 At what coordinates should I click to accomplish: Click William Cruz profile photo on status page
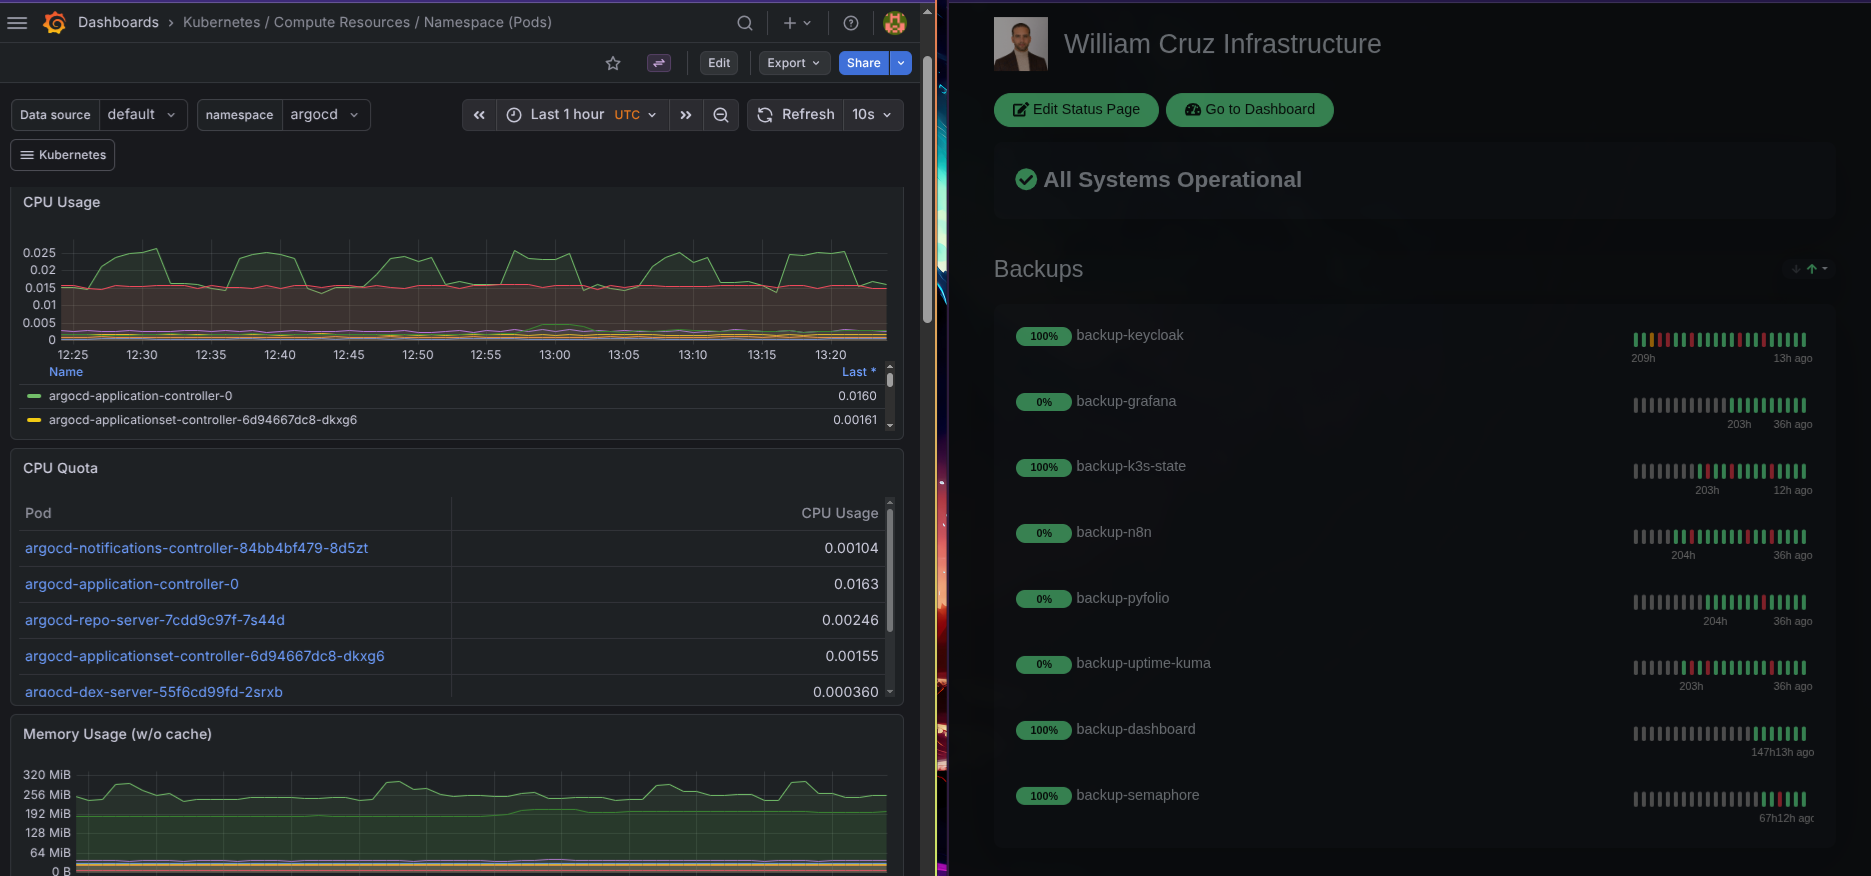click(x=1021, y=44)
